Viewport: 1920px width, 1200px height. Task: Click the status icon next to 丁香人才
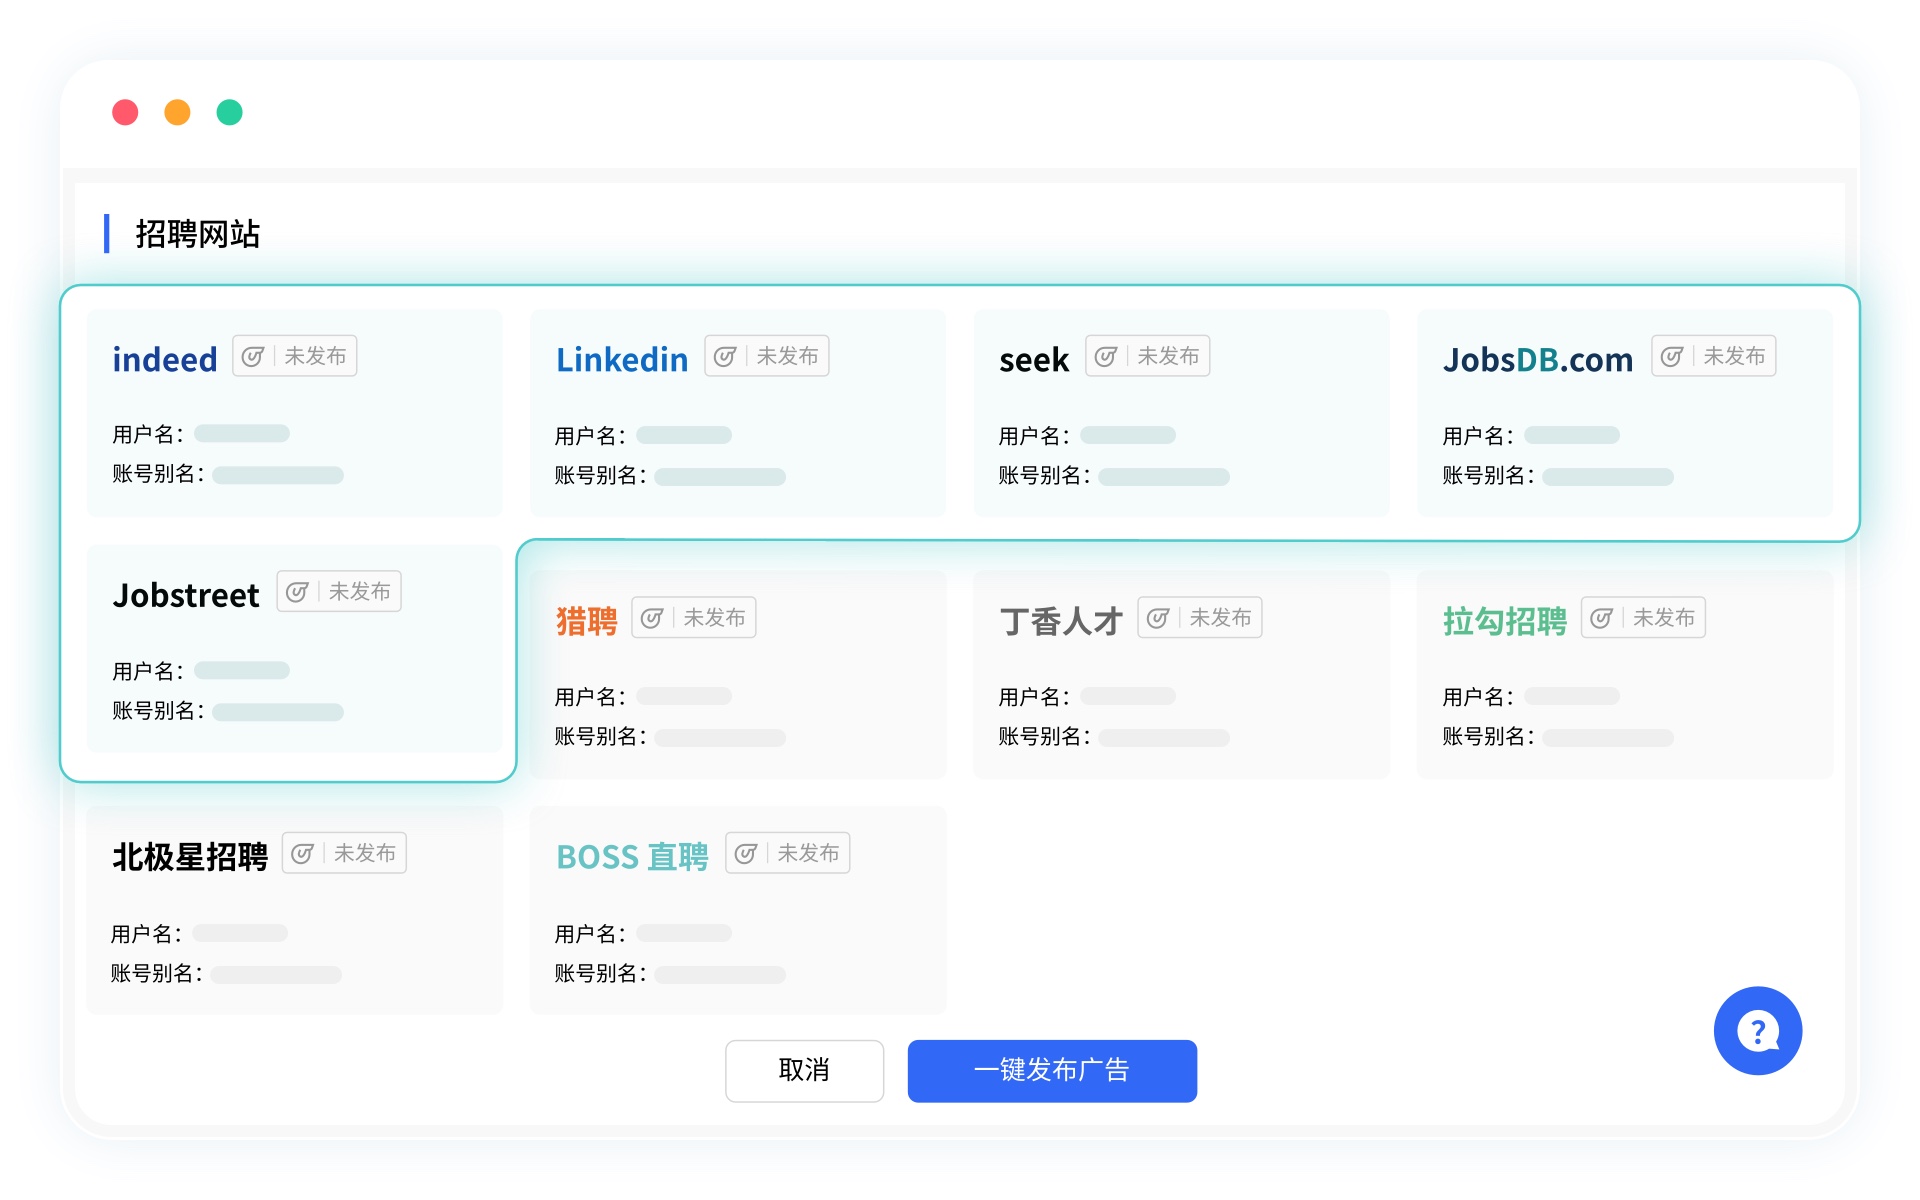[x=1158, y=618]
